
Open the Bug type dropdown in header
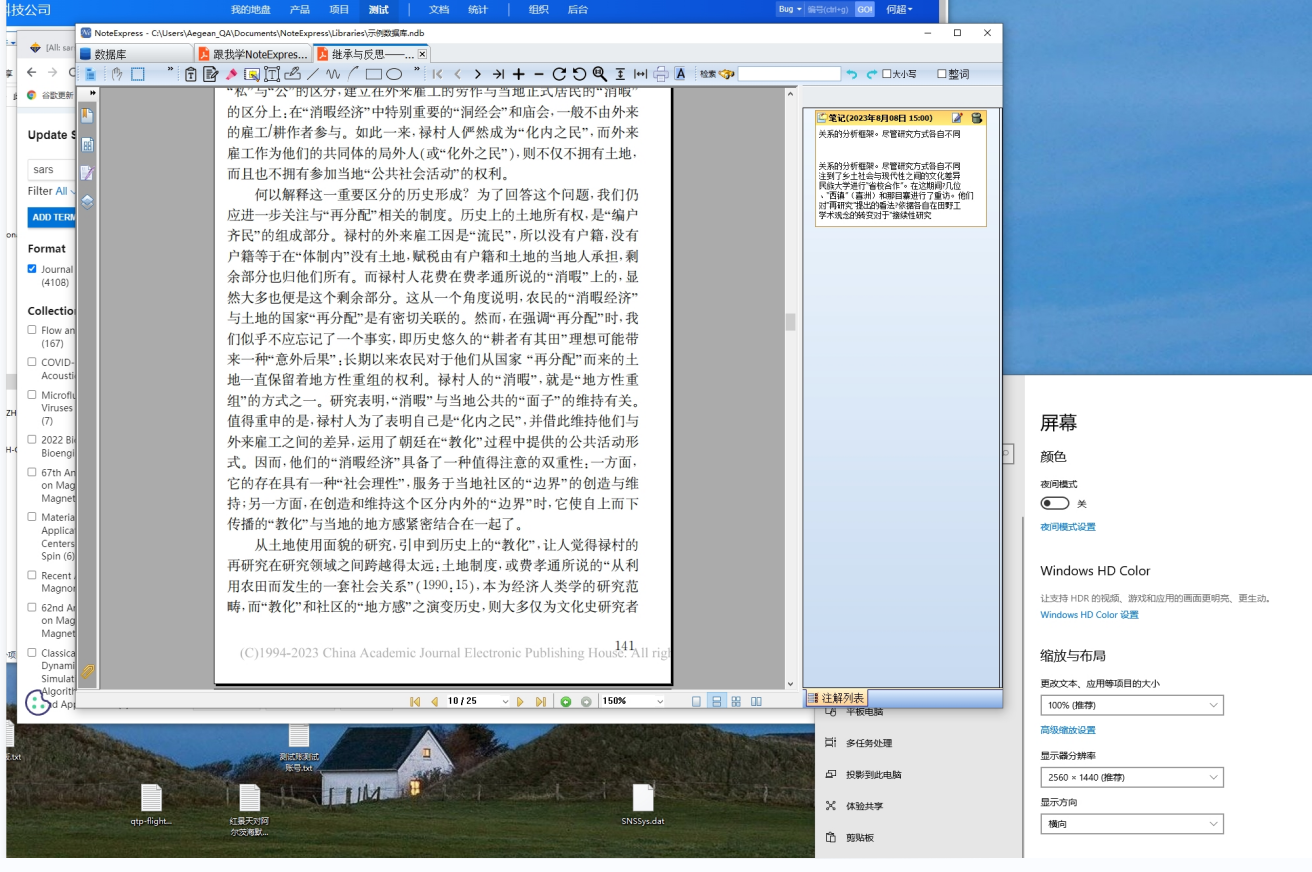pos(790,9)
